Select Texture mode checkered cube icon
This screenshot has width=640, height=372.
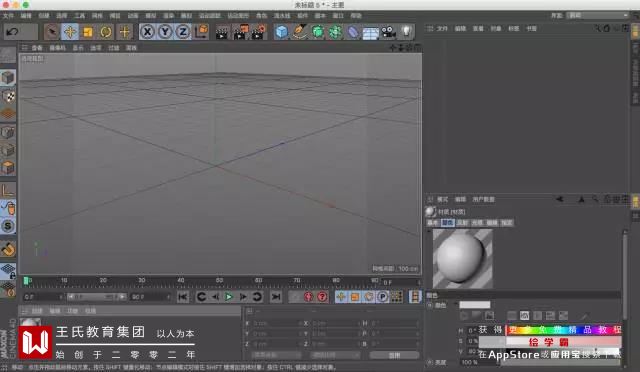(x=8, y=96)
